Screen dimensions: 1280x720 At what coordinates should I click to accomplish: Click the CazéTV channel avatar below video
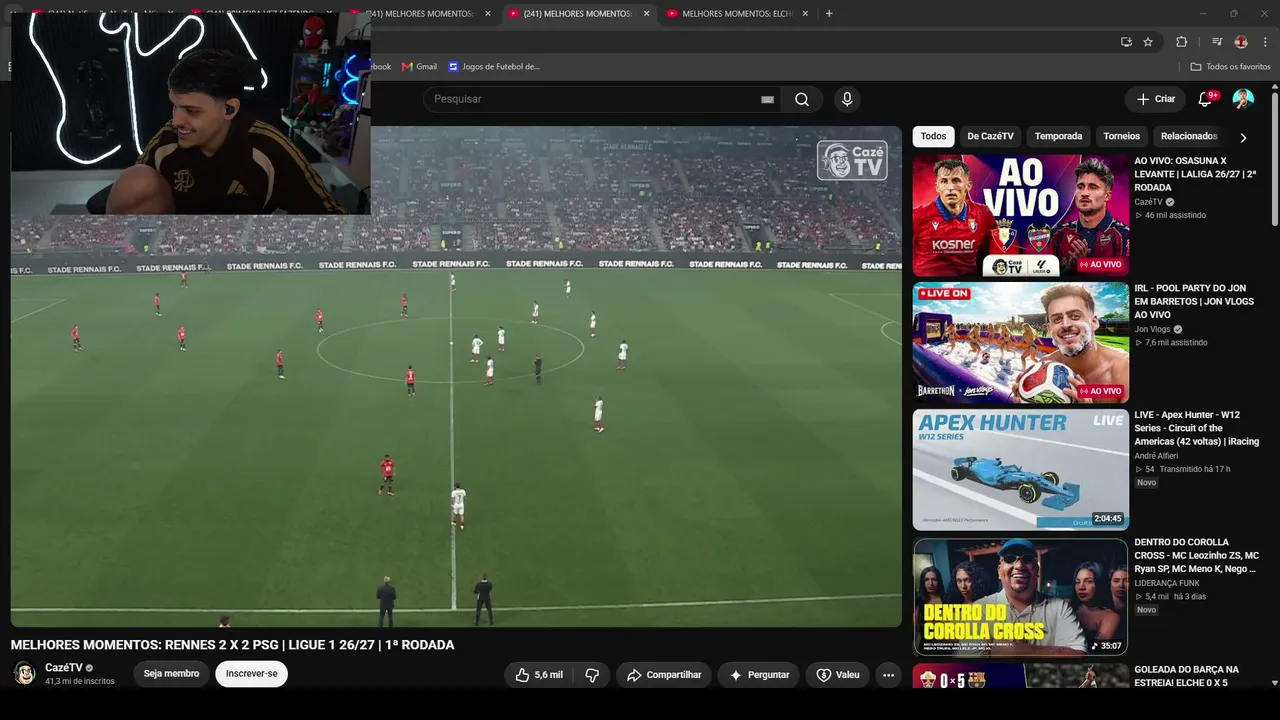pos(24,674)
